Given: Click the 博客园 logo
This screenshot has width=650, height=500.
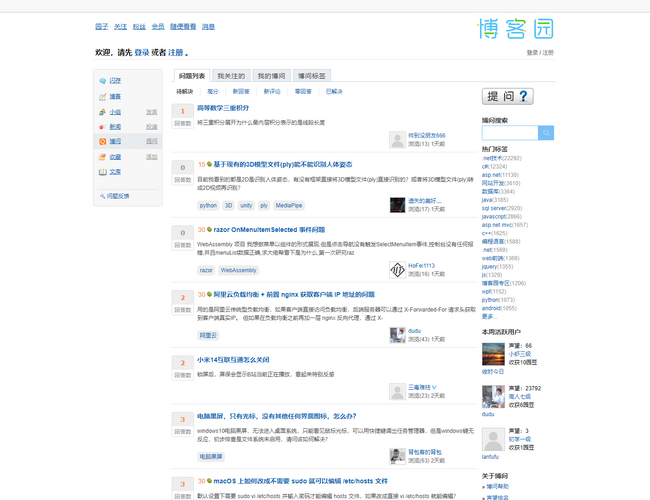Looking at the screenshot, I should coord(516,29).
